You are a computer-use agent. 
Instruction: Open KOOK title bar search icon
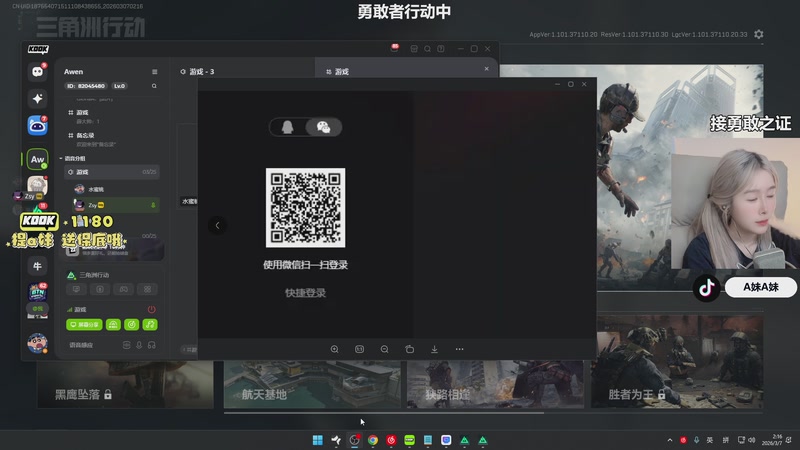pos(428,48)
